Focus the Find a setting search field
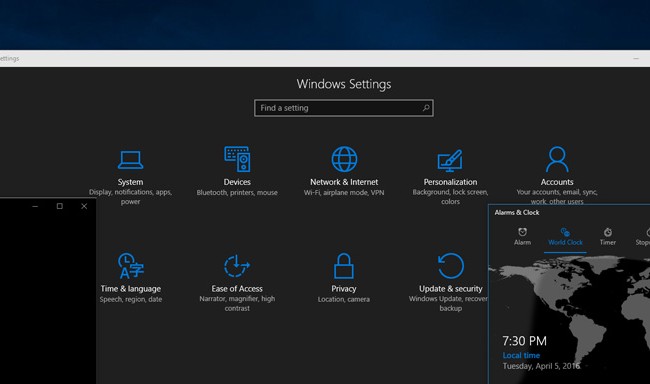Image resolution: width=650 pixels, height=384 pixels. pos(344,108)
